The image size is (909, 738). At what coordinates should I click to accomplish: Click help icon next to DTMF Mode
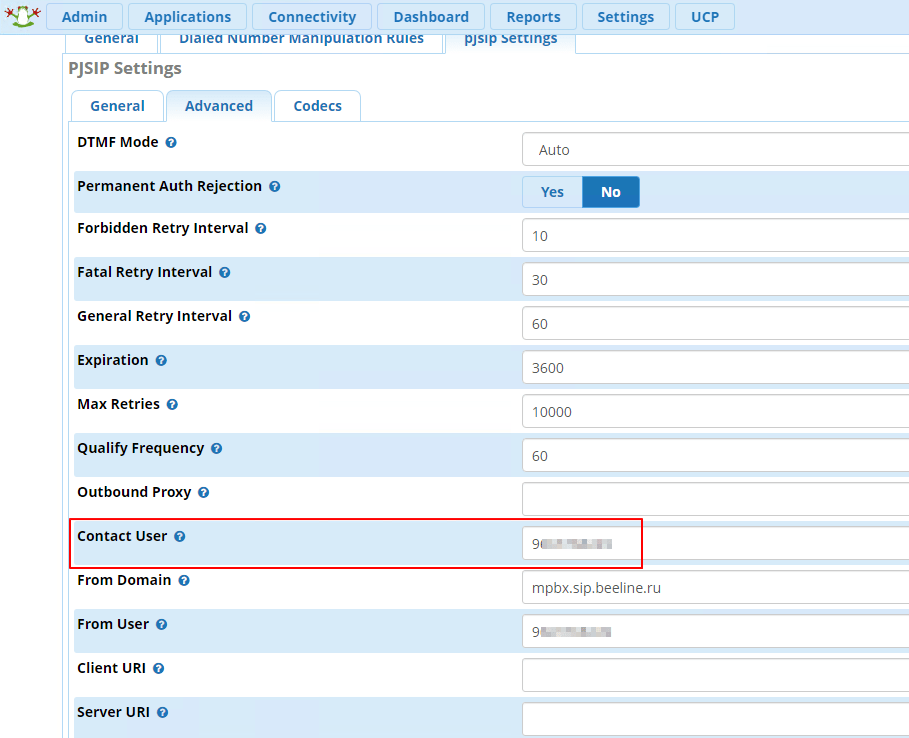click(x=171, y=143)
